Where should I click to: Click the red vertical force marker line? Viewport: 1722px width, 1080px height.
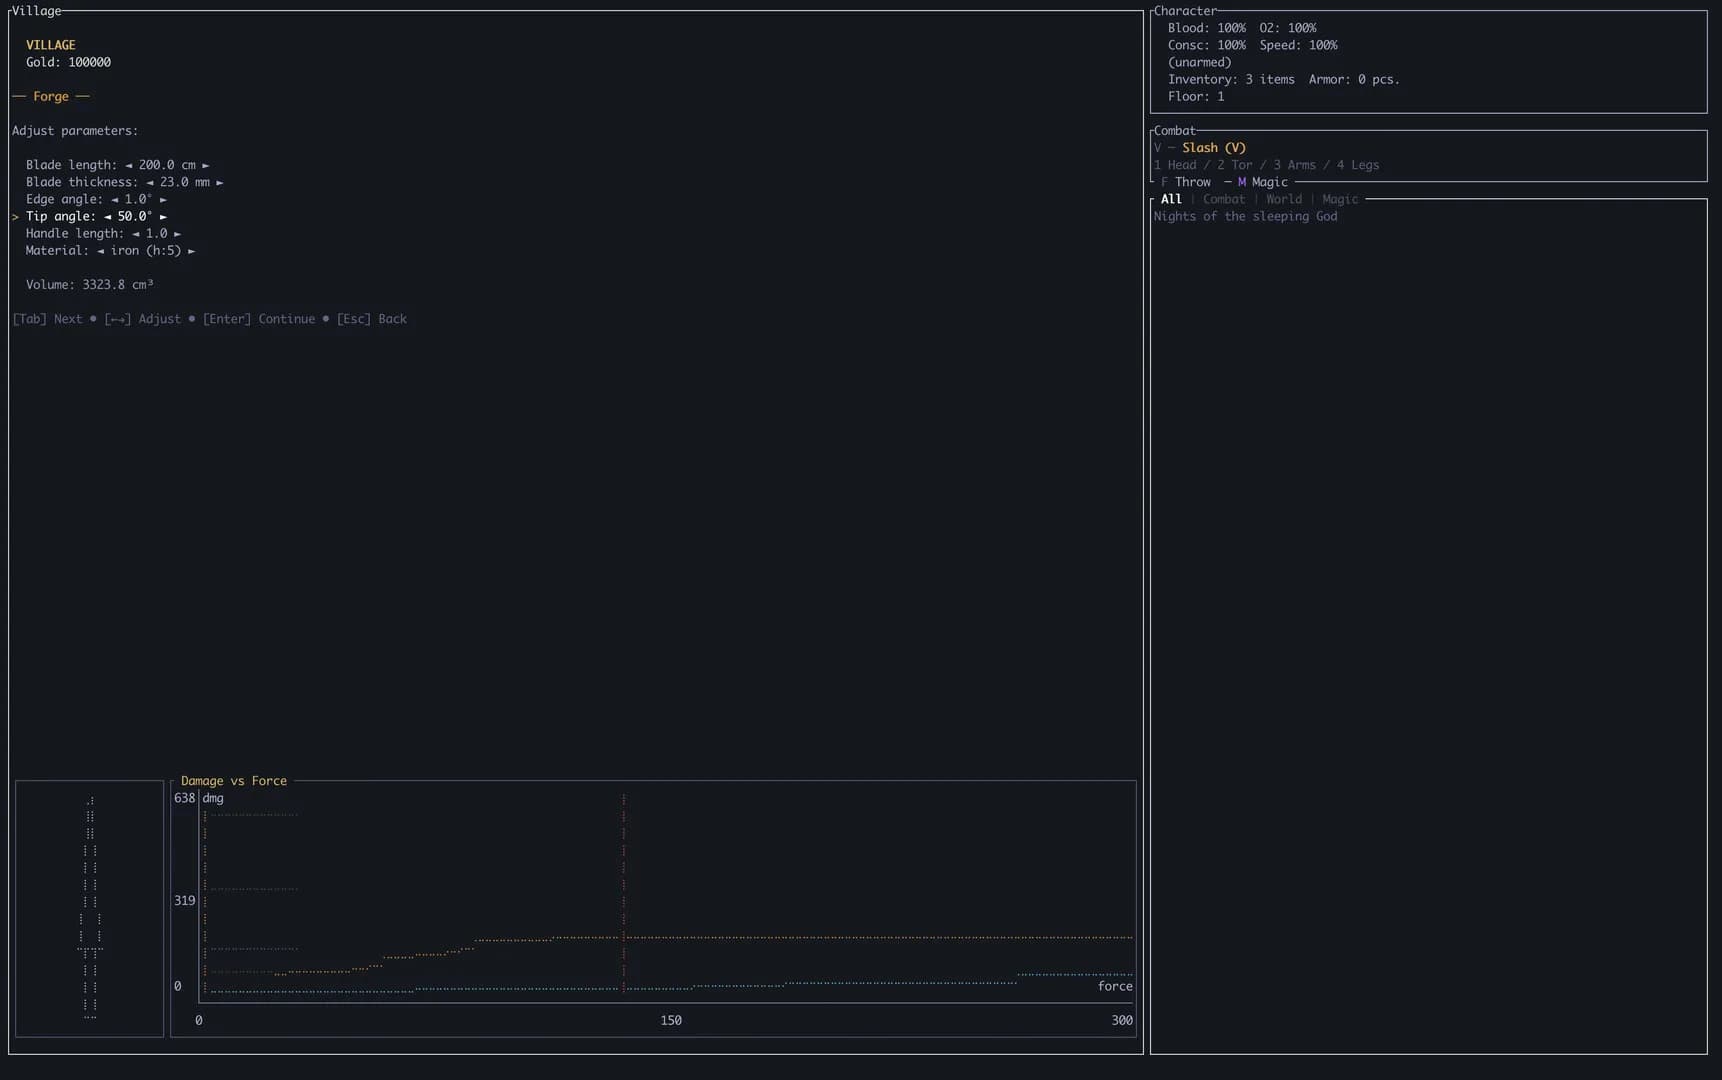[624, 892]
